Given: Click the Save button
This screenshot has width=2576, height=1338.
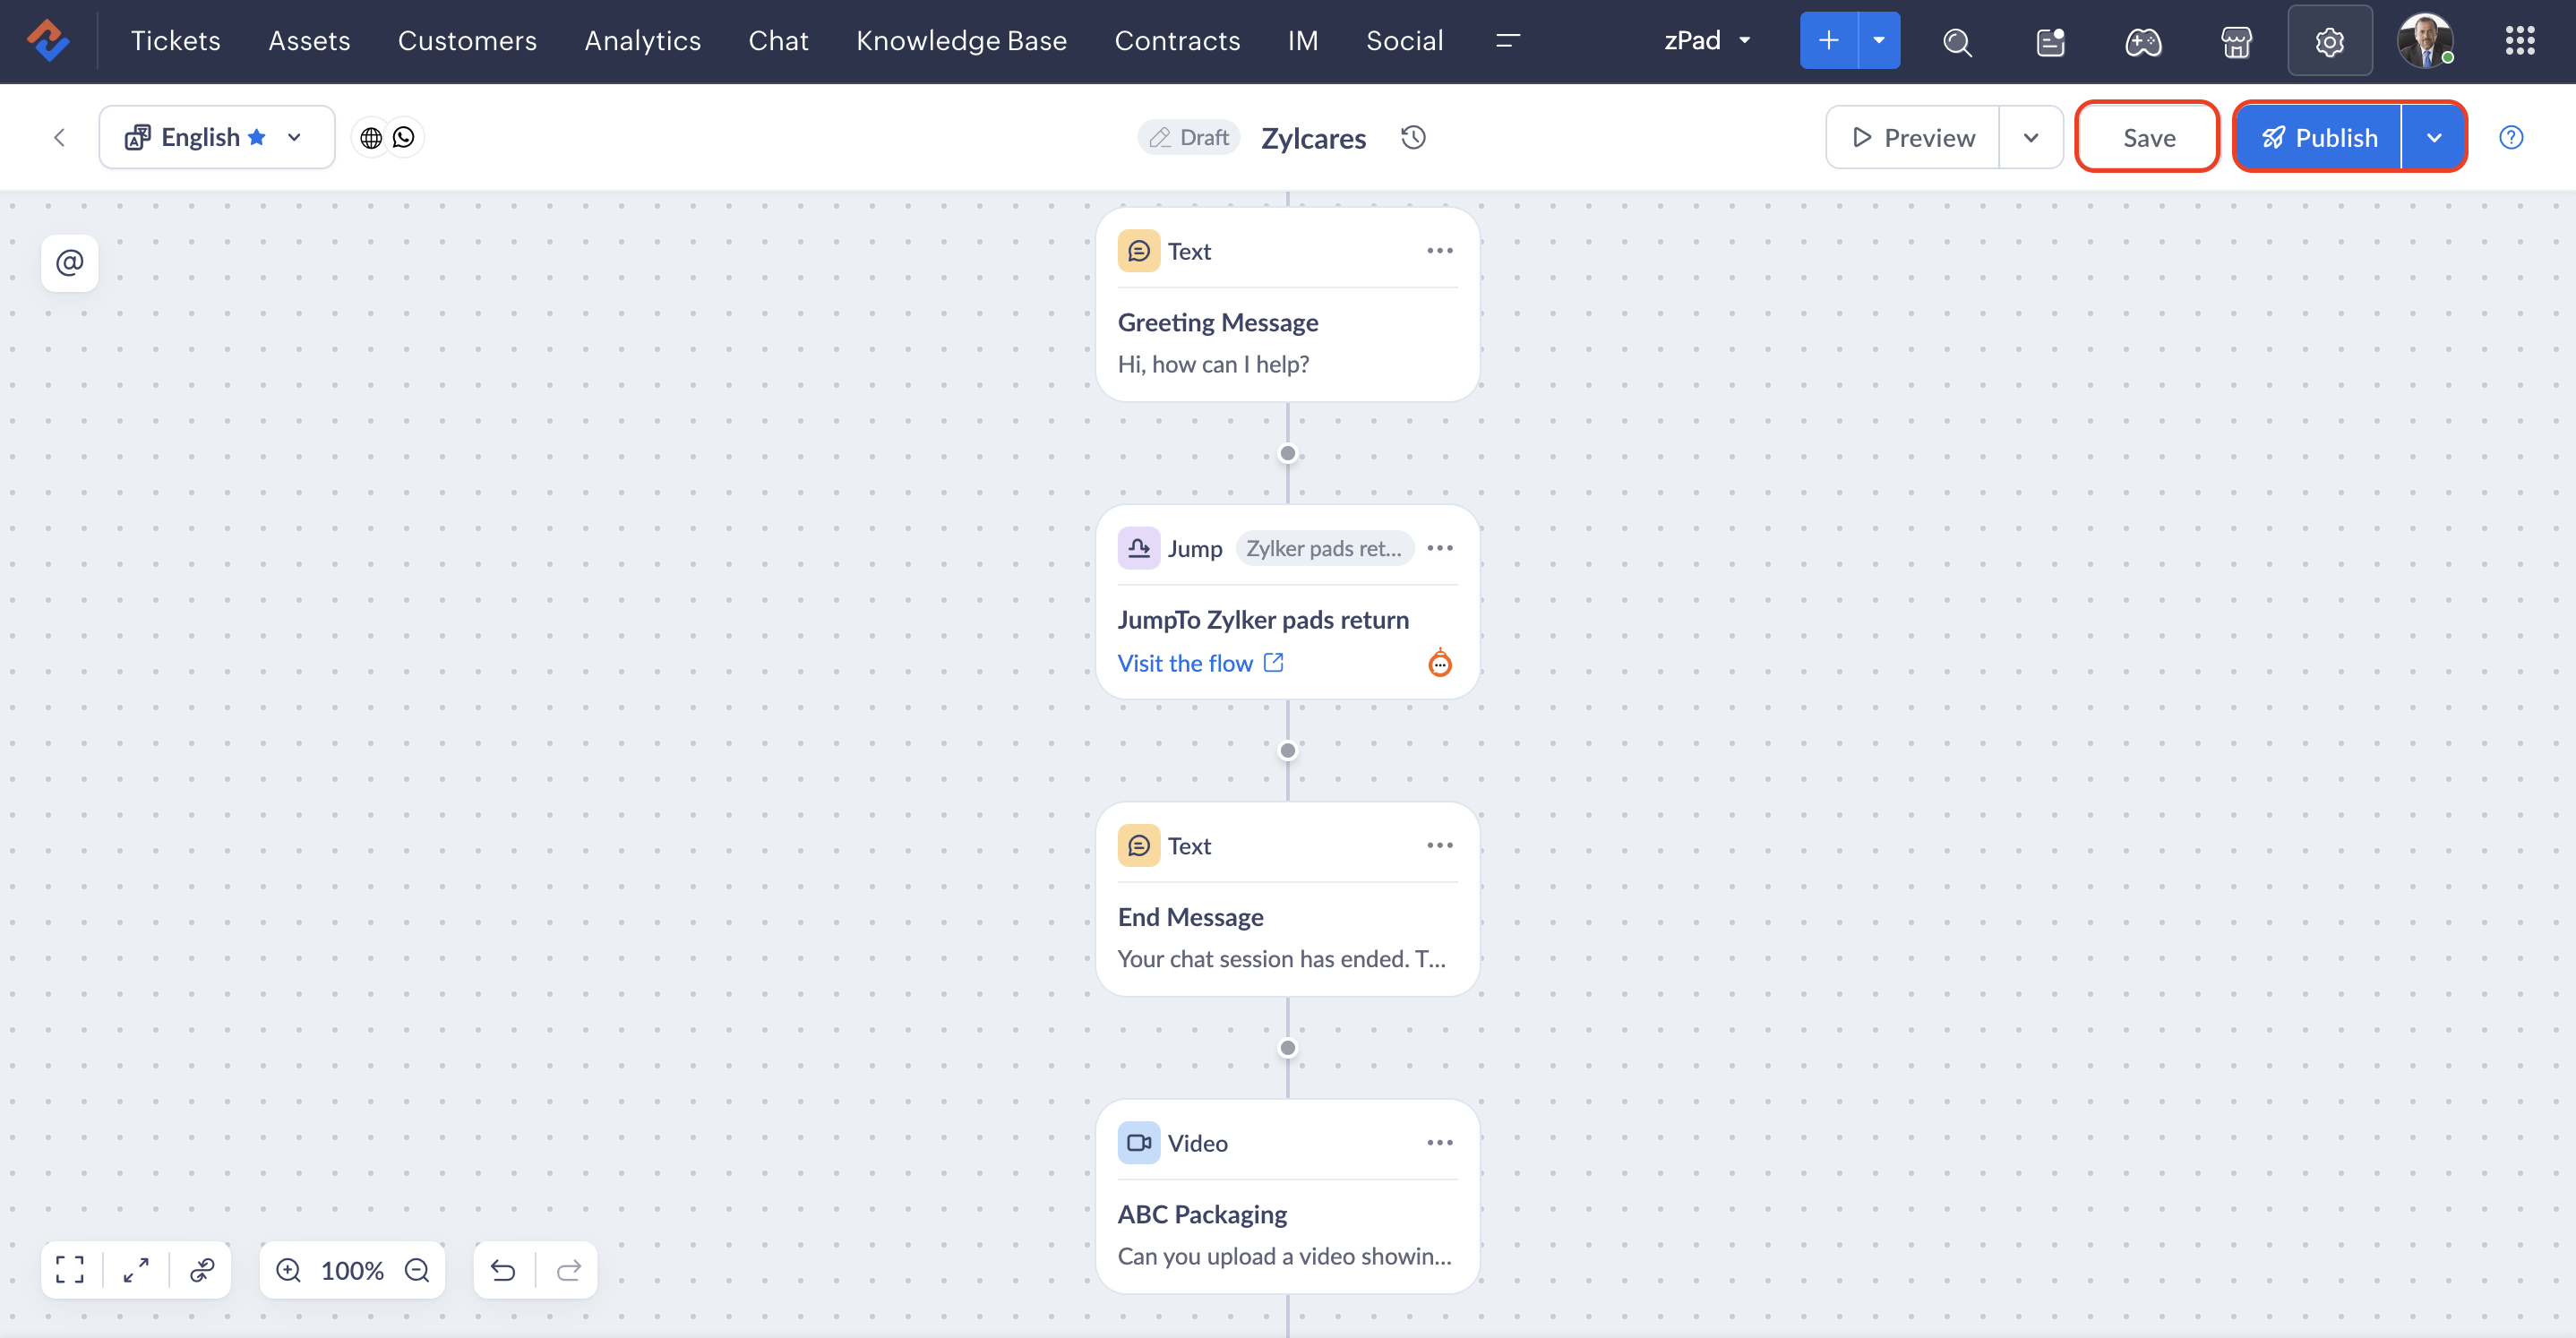Looking at the screenshot, I should (2148, 137).
